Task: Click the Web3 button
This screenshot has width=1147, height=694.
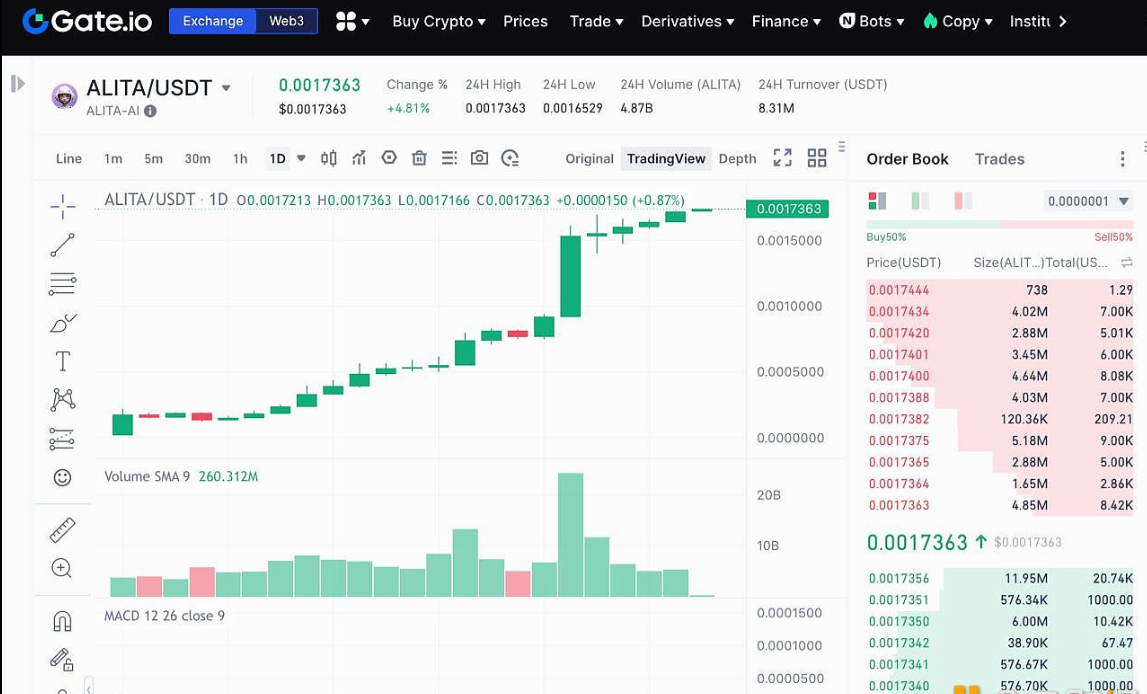Action: (286, 21)
